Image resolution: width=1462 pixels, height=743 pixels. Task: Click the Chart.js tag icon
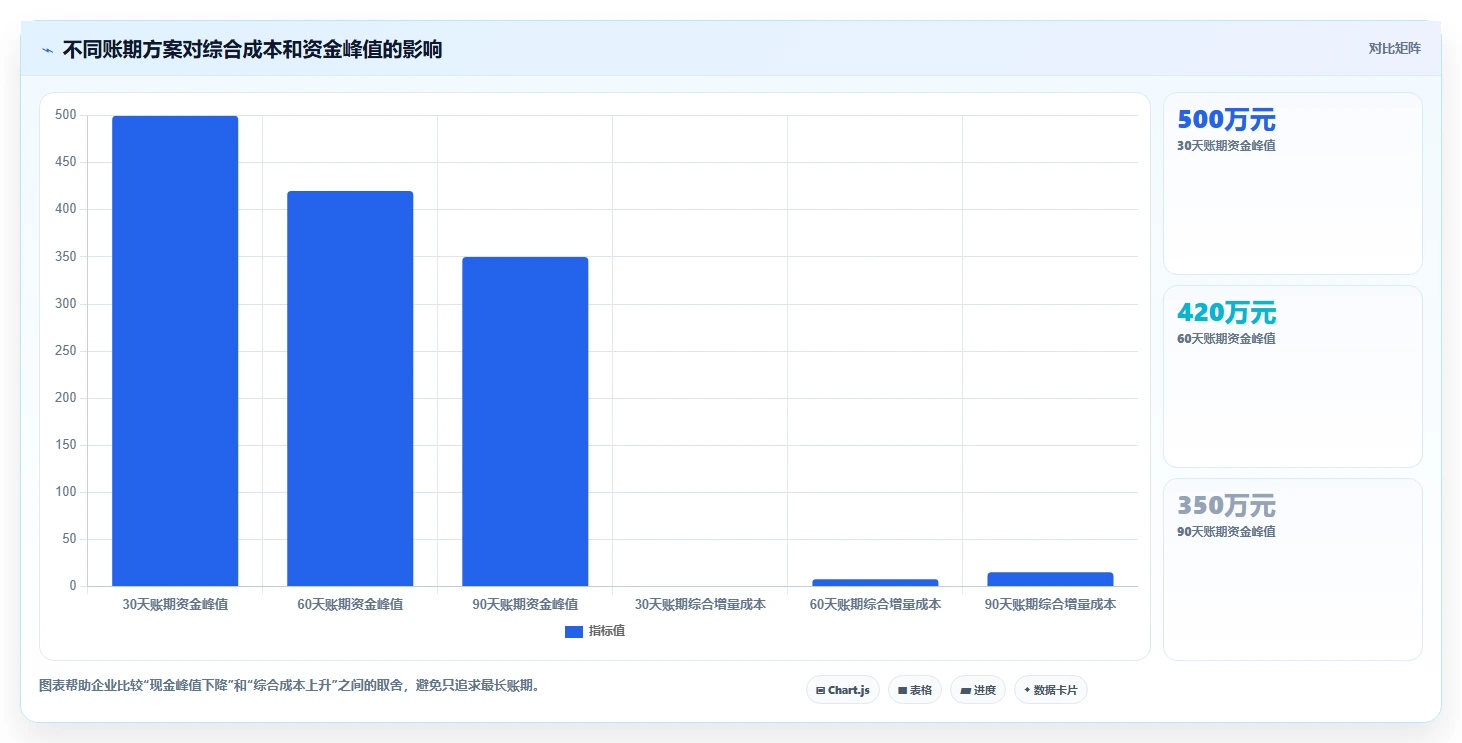[821, 690]
